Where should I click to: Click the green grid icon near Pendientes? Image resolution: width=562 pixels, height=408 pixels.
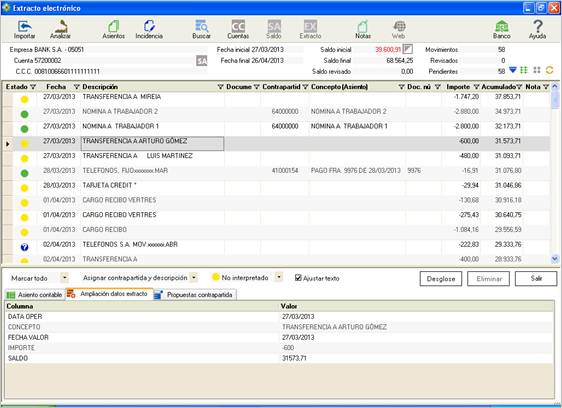[524, 70]
